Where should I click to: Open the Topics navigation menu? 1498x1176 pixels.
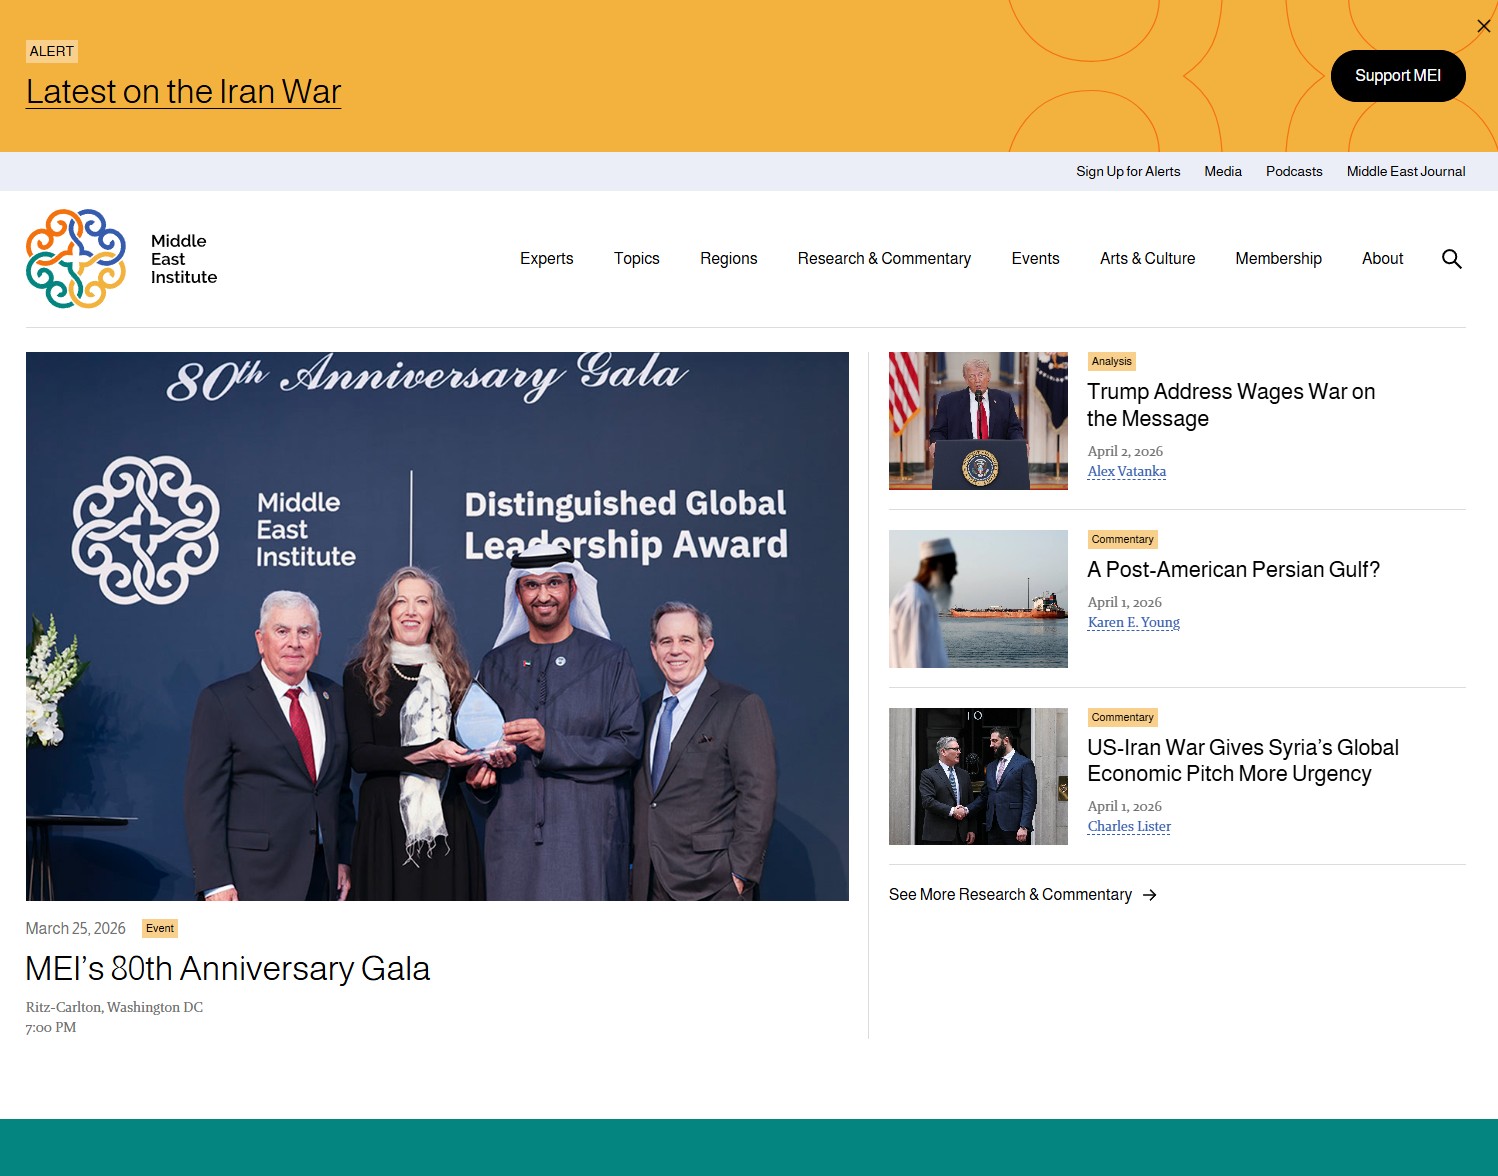636,259
